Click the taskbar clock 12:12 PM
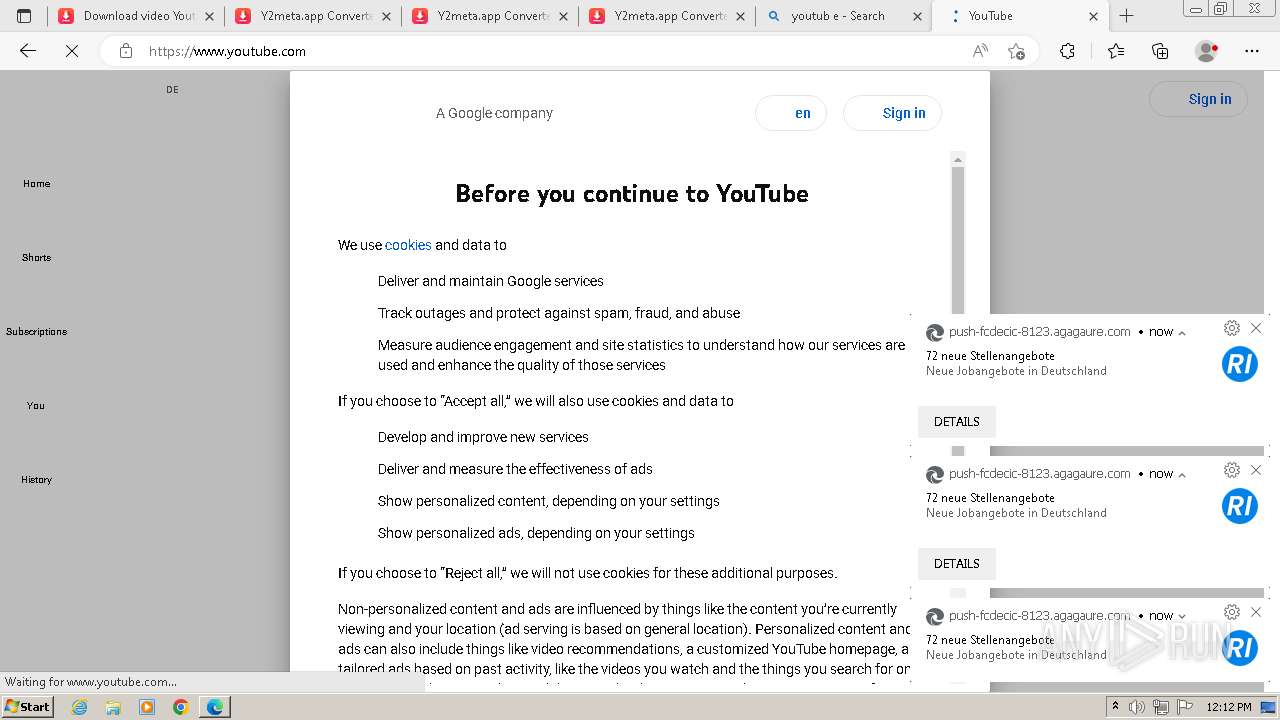The width and height of the screenshot is (1280, 720). coord(1229,707)
